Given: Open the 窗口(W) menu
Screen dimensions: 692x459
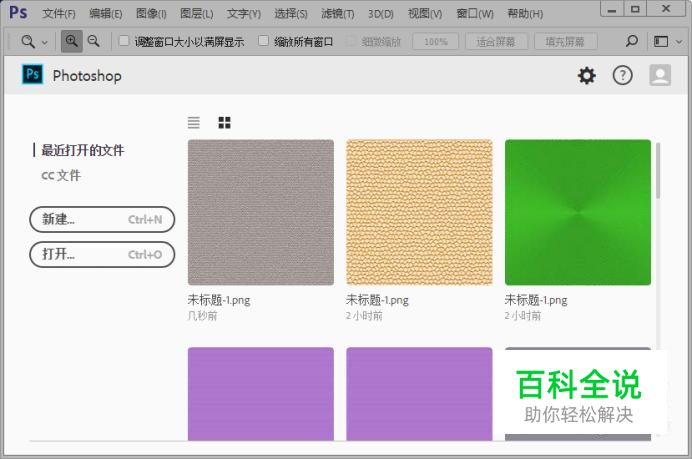Looking at the screenshot, I should coord(474,14).
